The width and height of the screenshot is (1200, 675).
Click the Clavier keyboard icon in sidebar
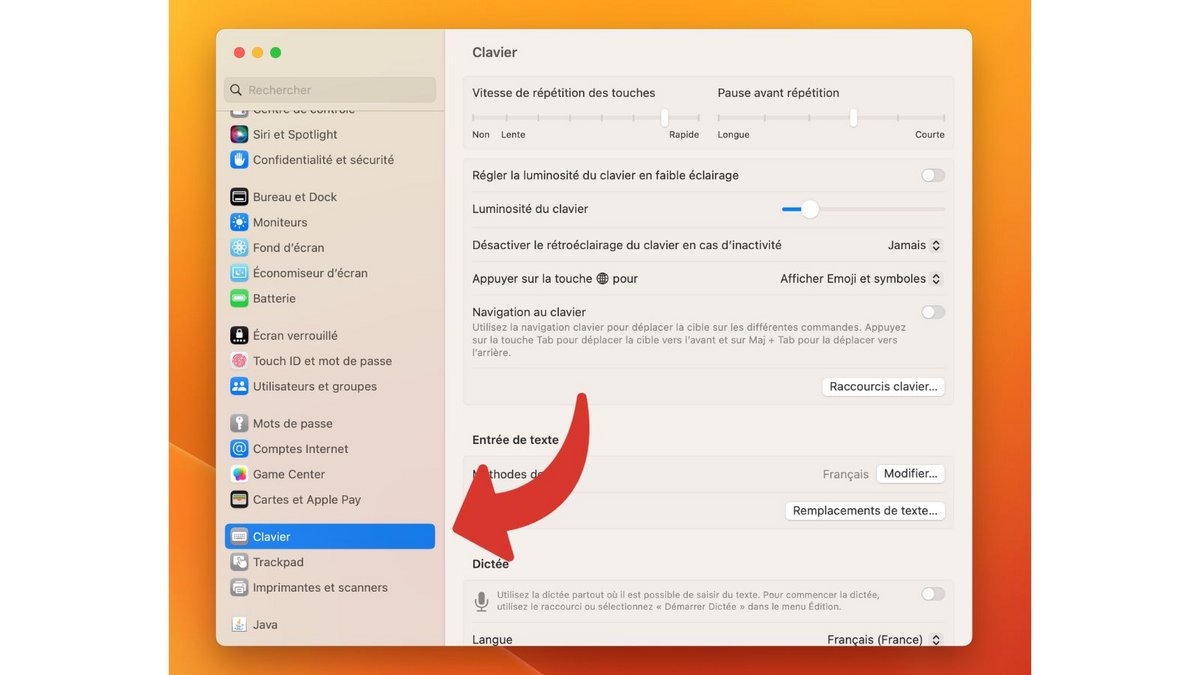239,537
